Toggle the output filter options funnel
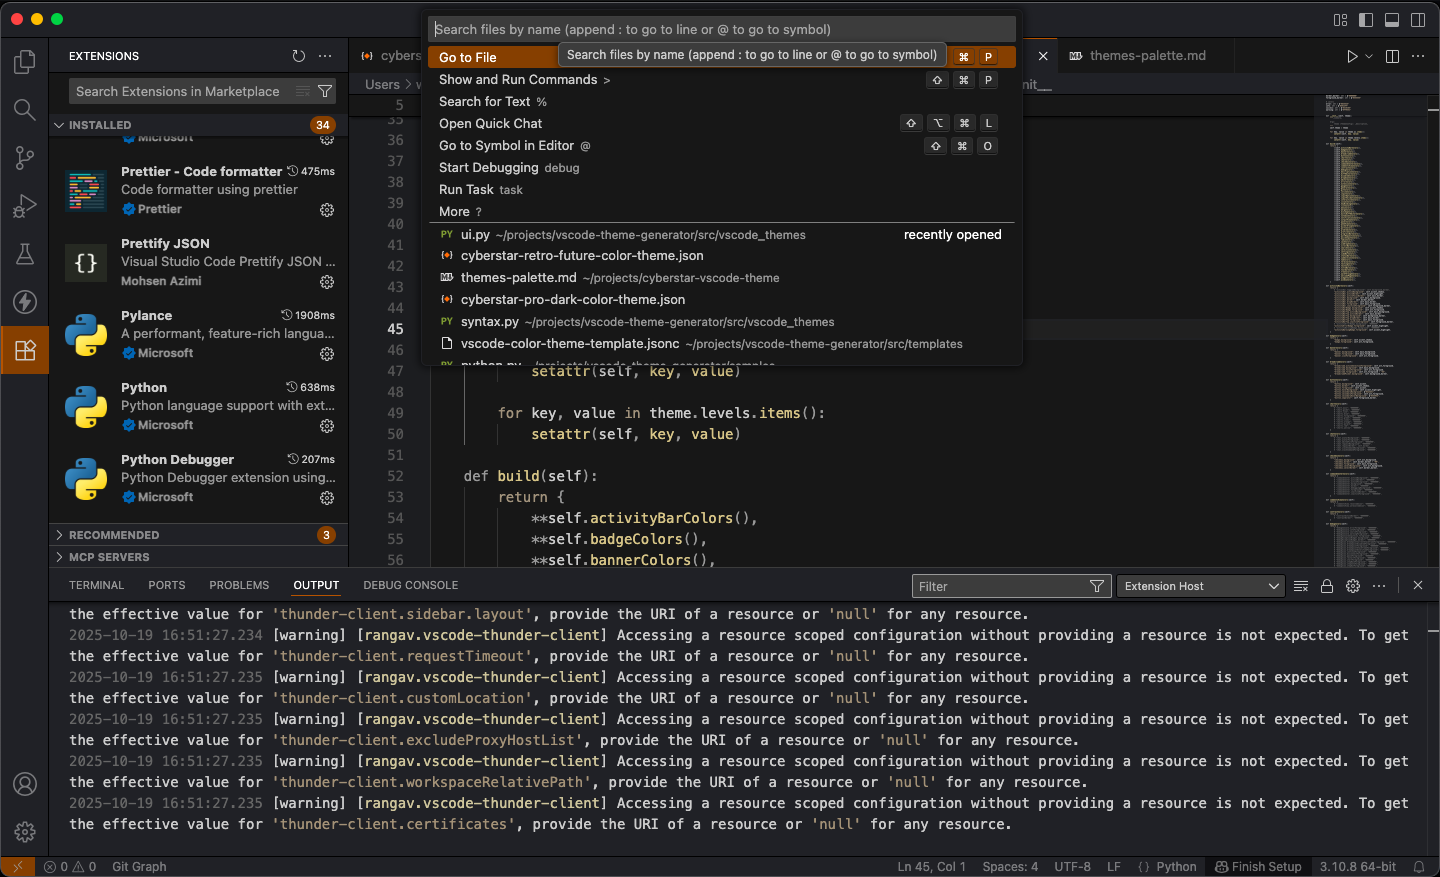This screenshot has width=1440, height=877. click(1097, 586)
